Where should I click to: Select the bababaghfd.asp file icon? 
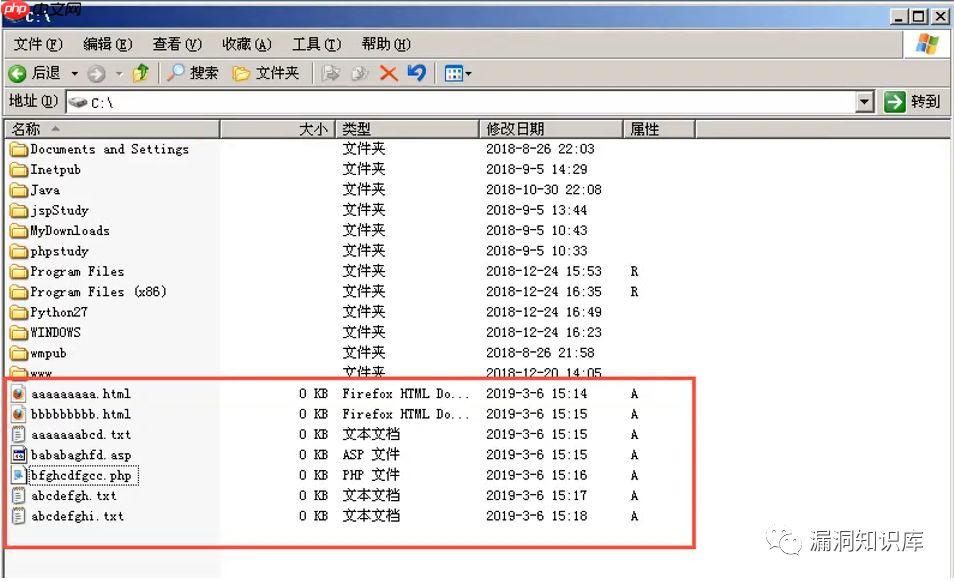19,455
